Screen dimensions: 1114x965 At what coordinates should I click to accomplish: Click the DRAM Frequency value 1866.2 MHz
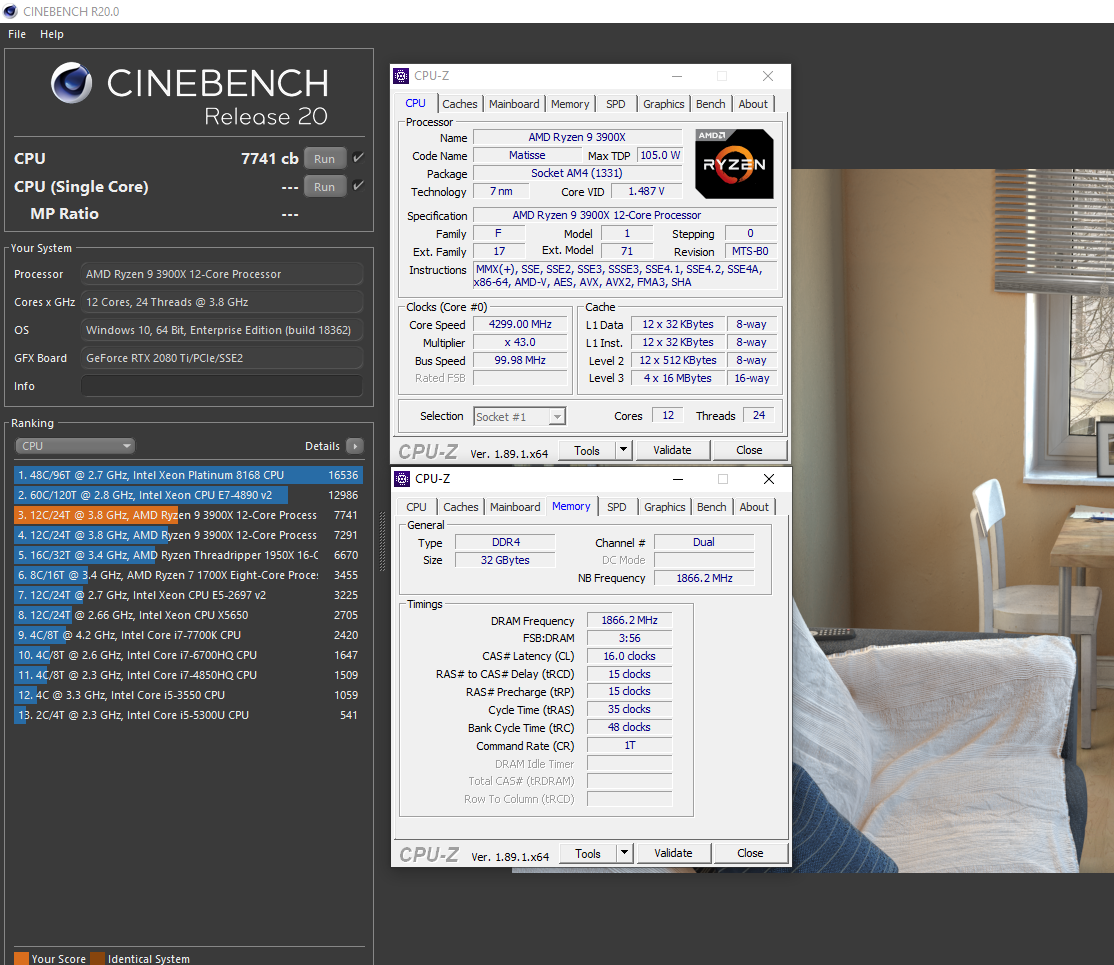tap(629, 620)
